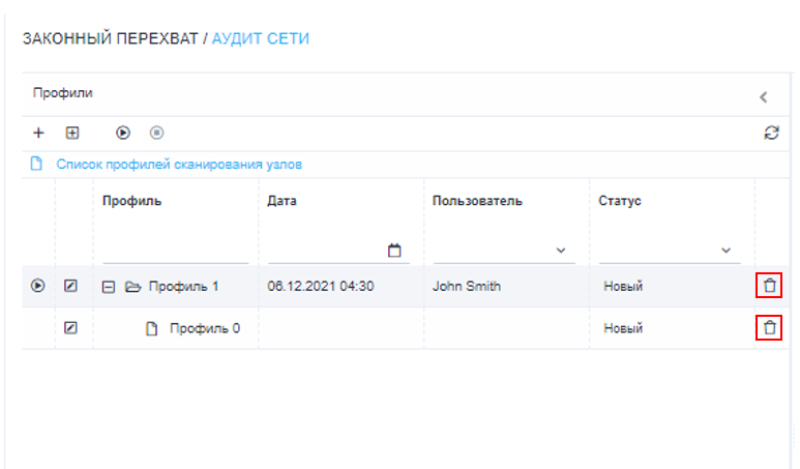800x469 pixels.
Task: Click the Профиль column header
Action: coord(131,201)
